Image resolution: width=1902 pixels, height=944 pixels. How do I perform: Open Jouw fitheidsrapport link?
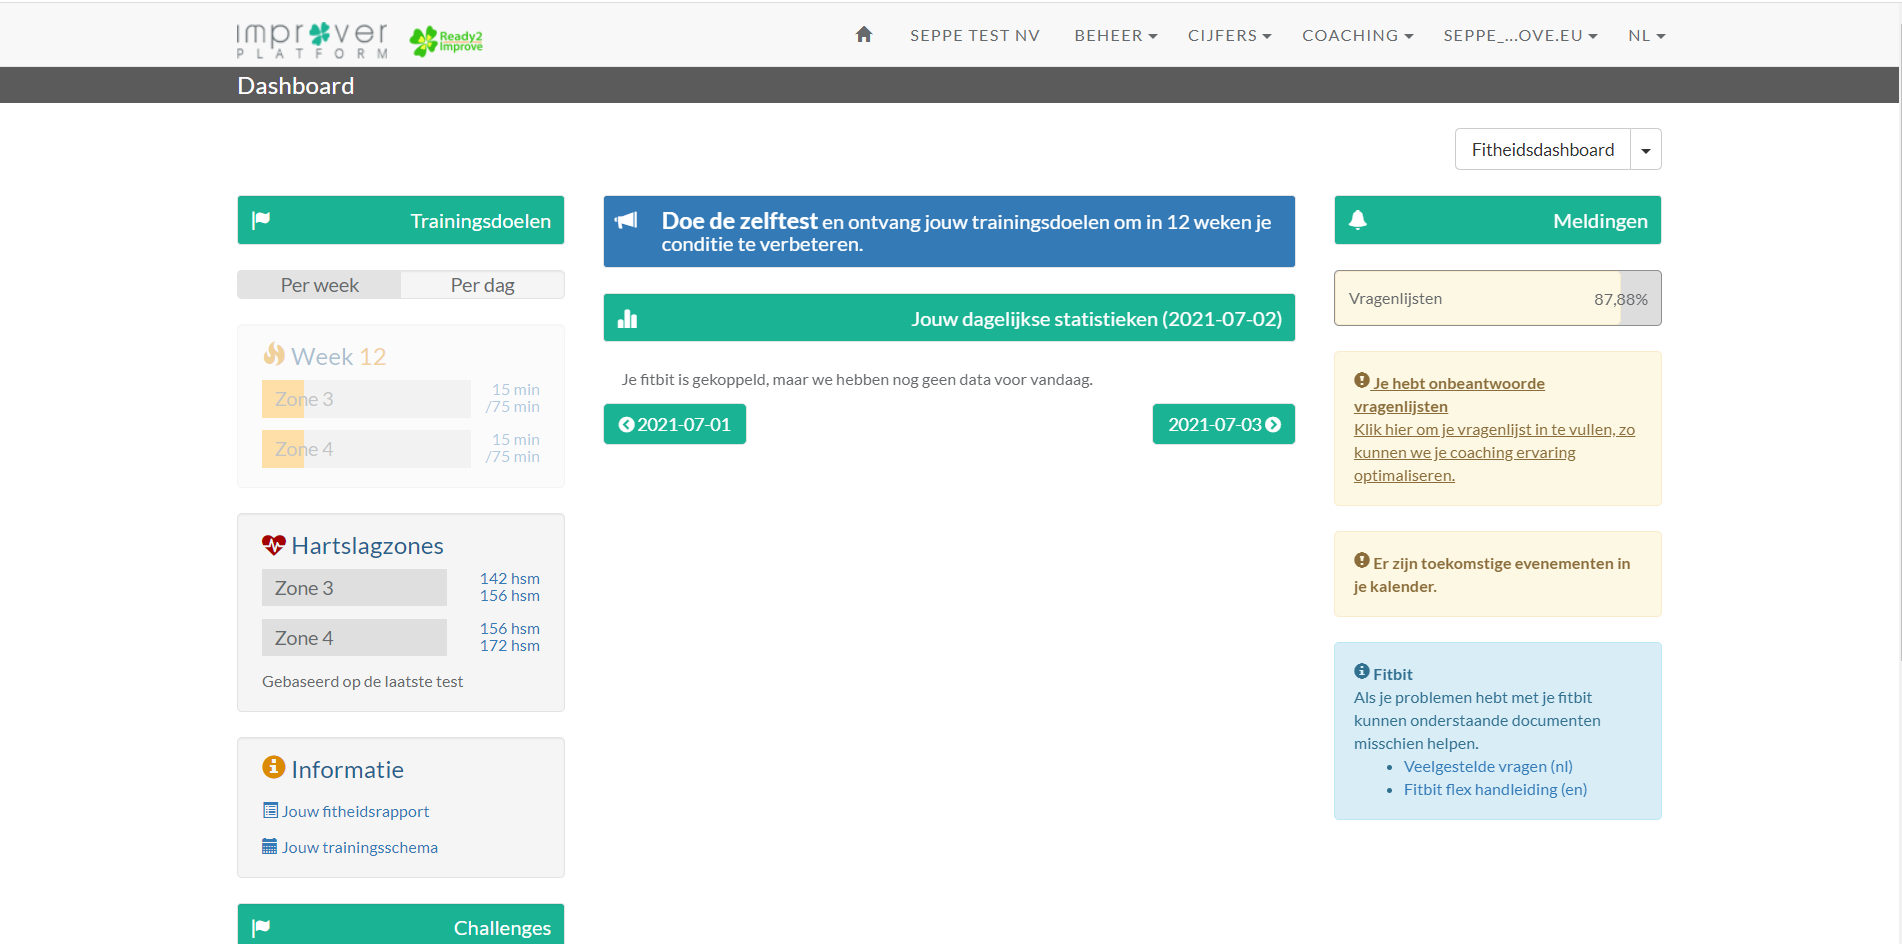click(355, 812)
